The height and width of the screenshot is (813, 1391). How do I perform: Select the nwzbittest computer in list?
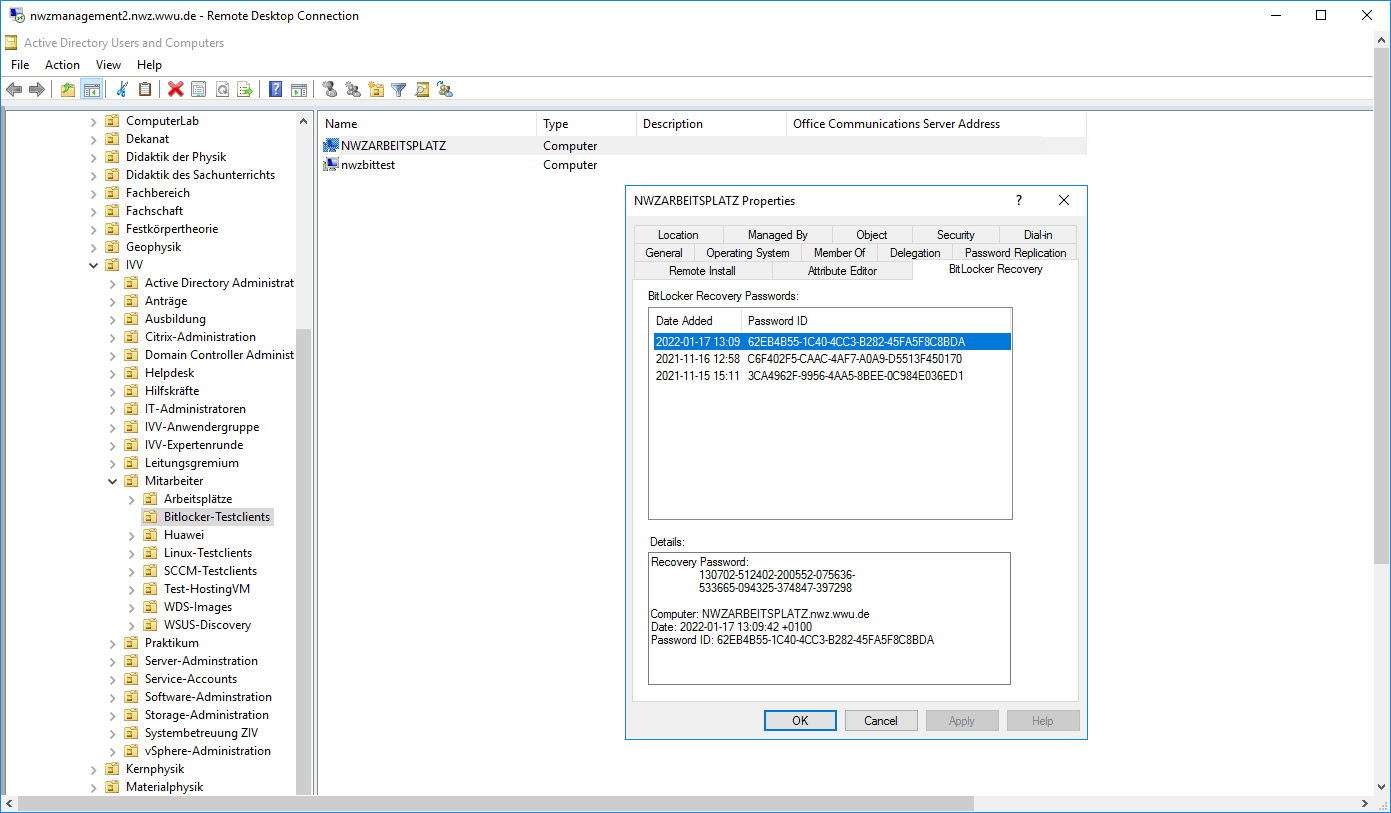click(367, 165)
